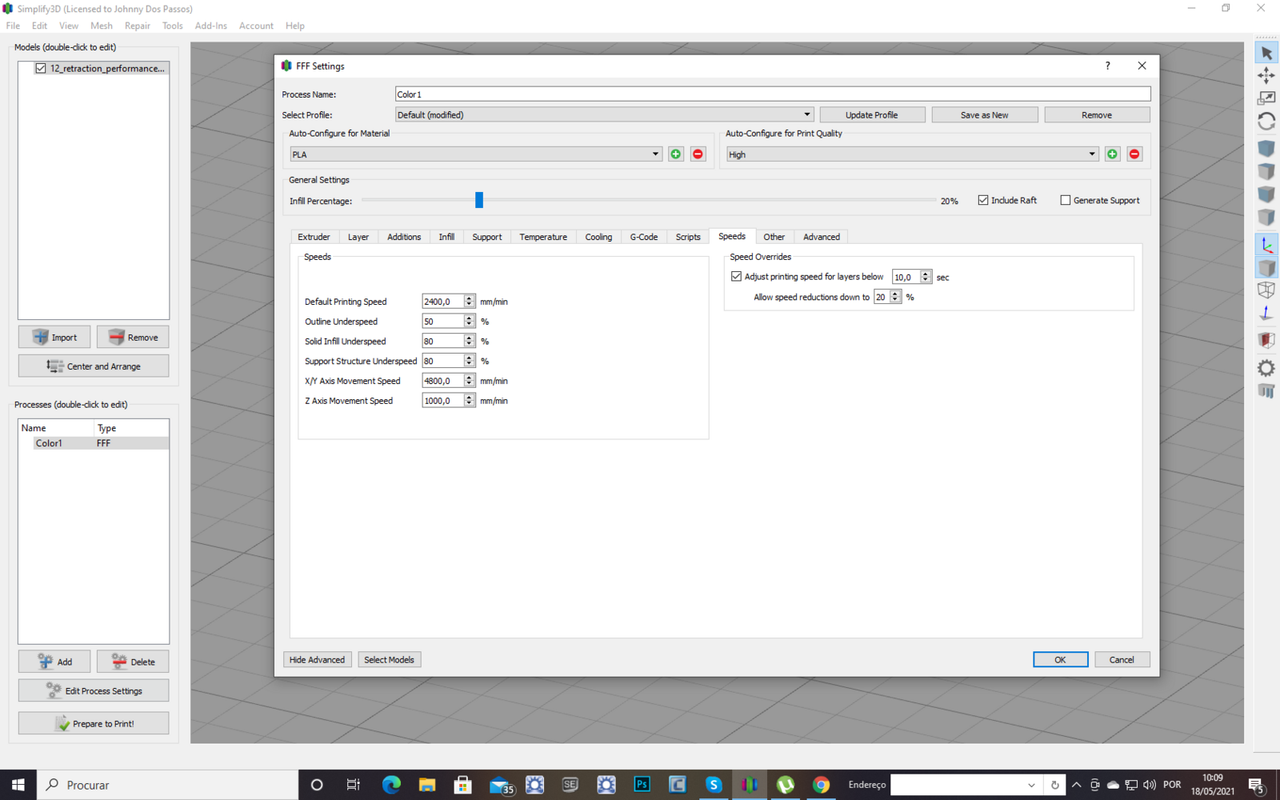Image resolution: width=1280 pixels, height=800 pixels.
Task: Switch to the Extruder tab
Action: pyautogui.click(x=314, y=237)
